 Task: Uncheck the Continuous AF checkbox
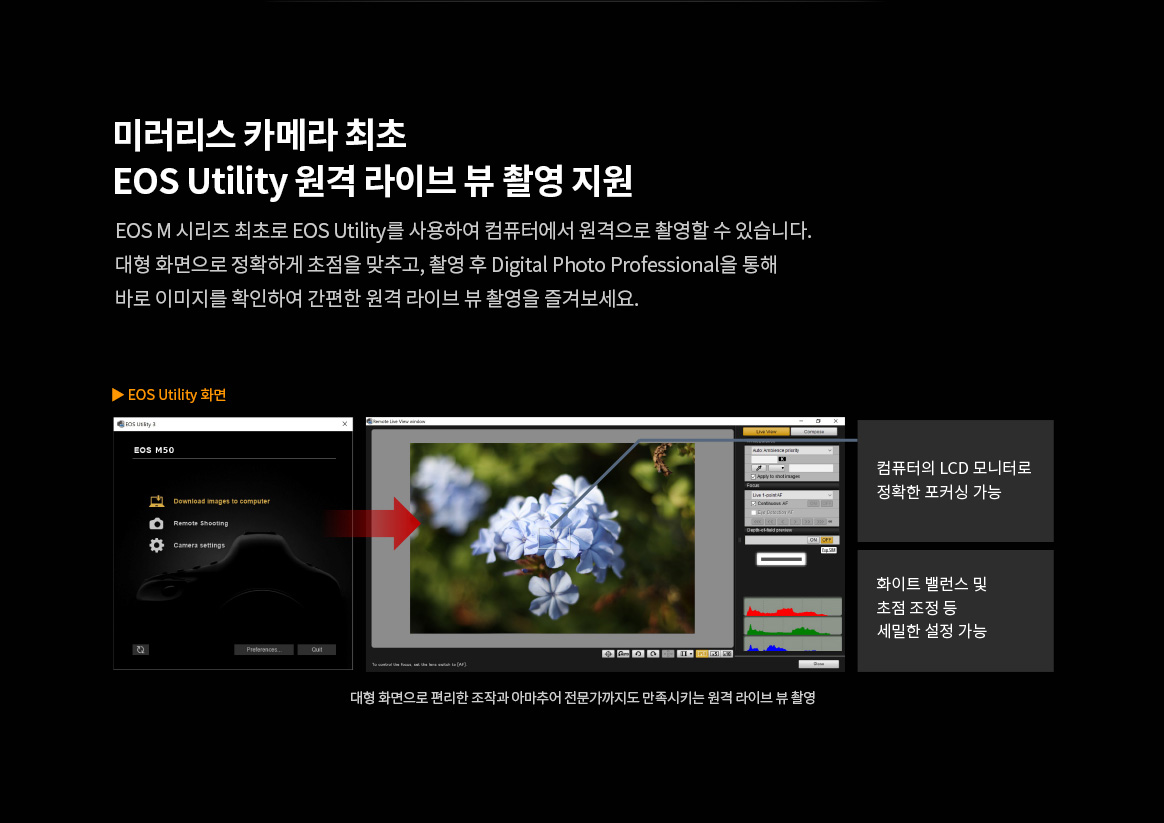pyautogui.click(x=753, y=503)
